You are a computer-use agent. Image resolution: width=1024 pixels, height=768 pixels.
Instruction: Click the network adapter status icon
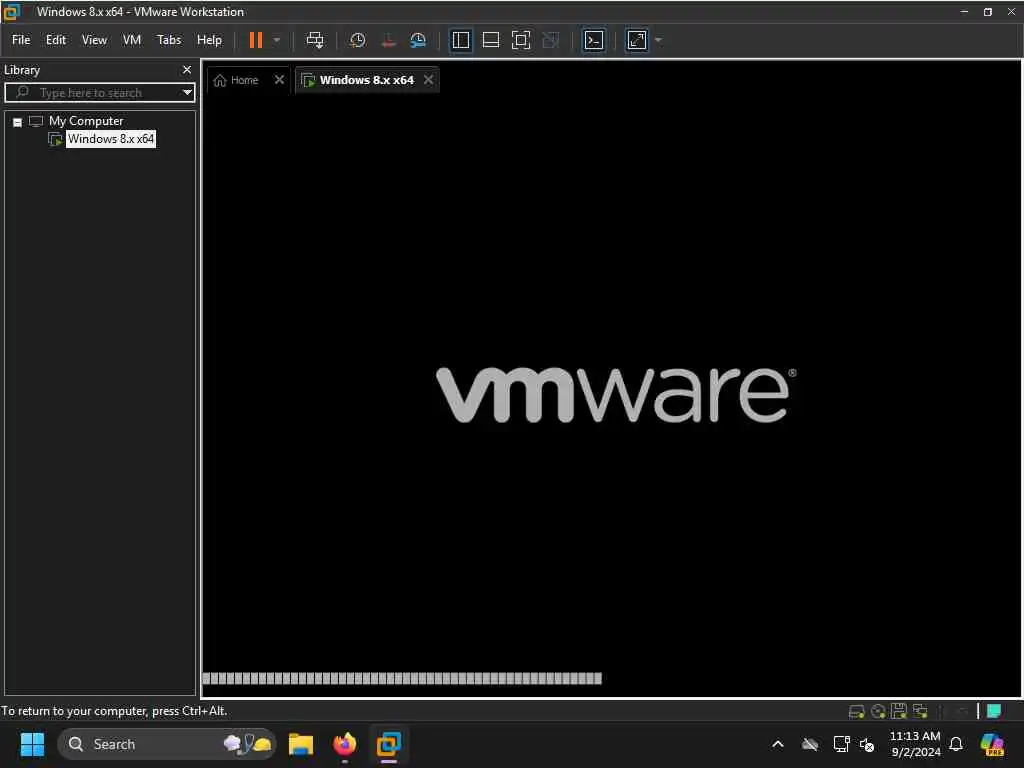[920, 711]
